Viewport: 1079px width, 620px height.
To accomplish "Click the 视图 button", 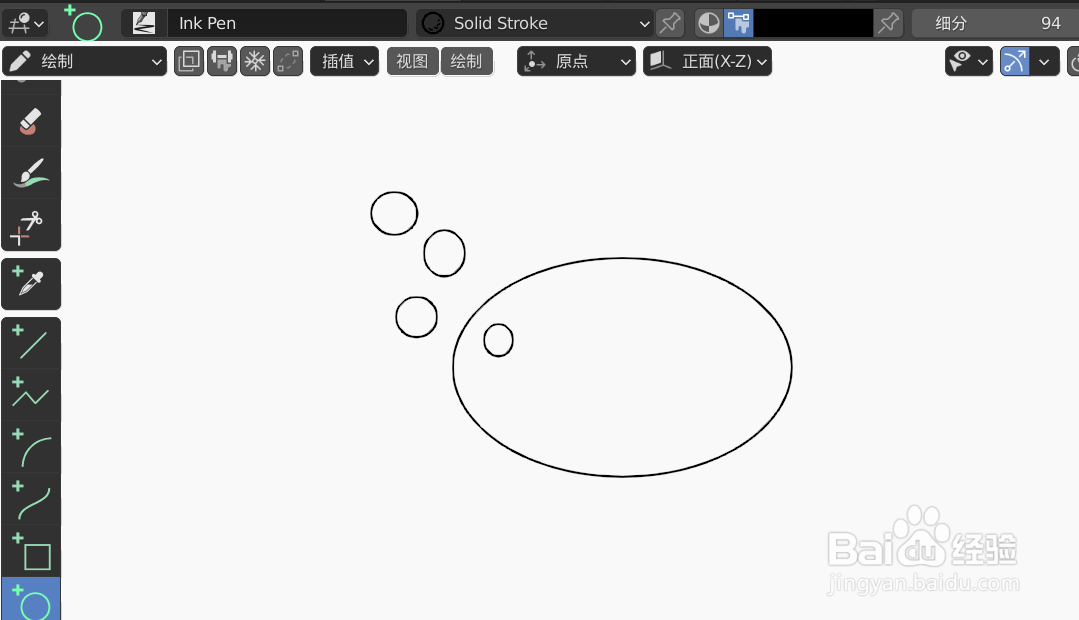I will [x=412, y=61].
